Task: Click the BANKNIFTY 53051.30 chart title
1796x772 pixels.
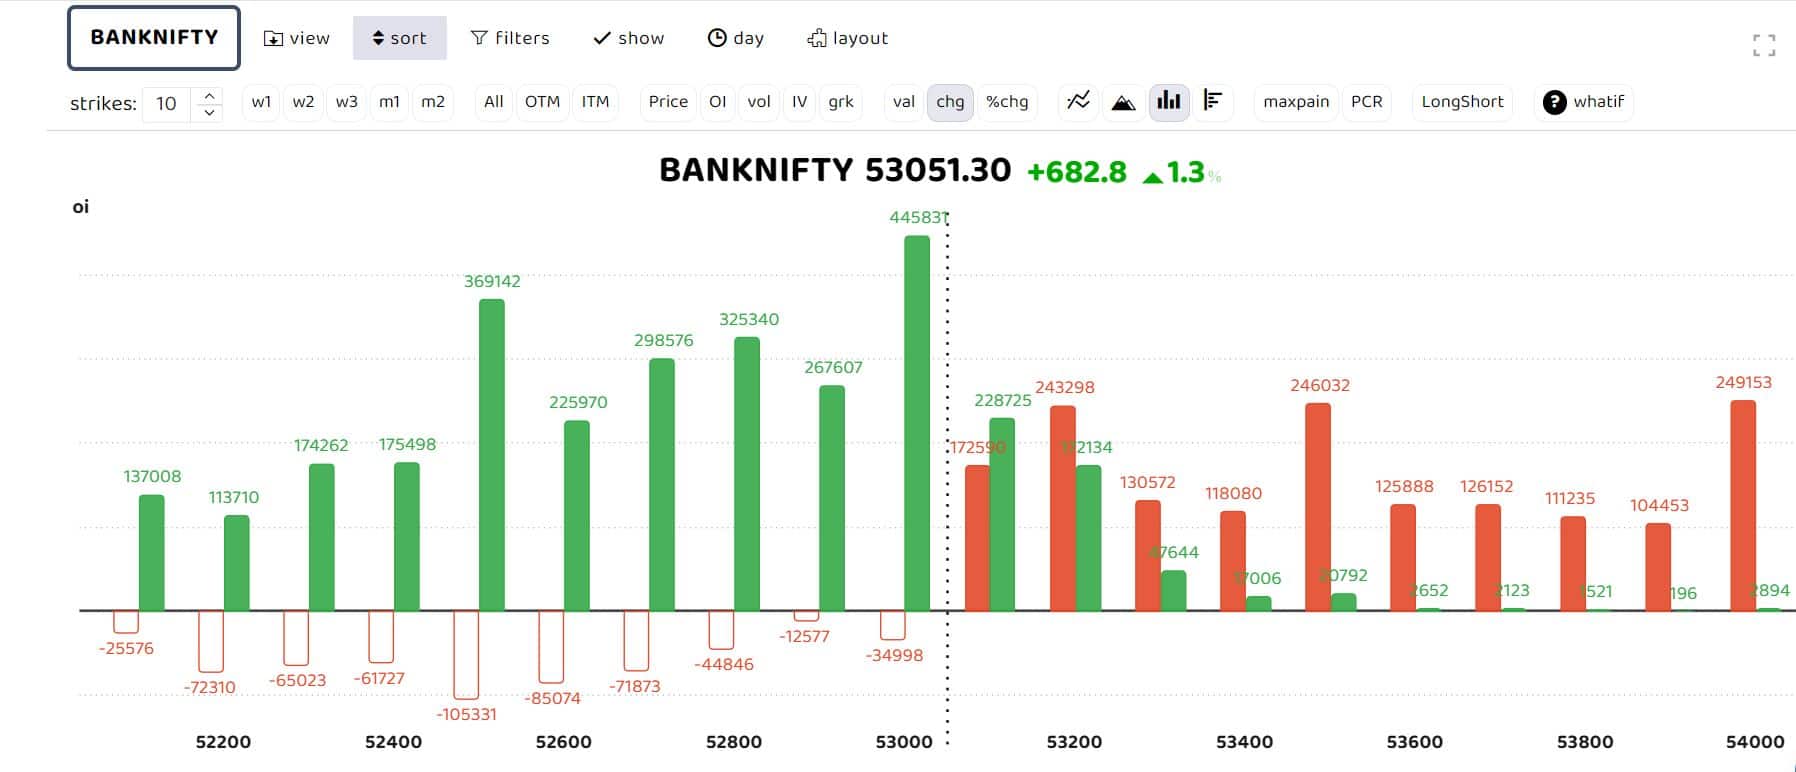Action: [835, 171]
